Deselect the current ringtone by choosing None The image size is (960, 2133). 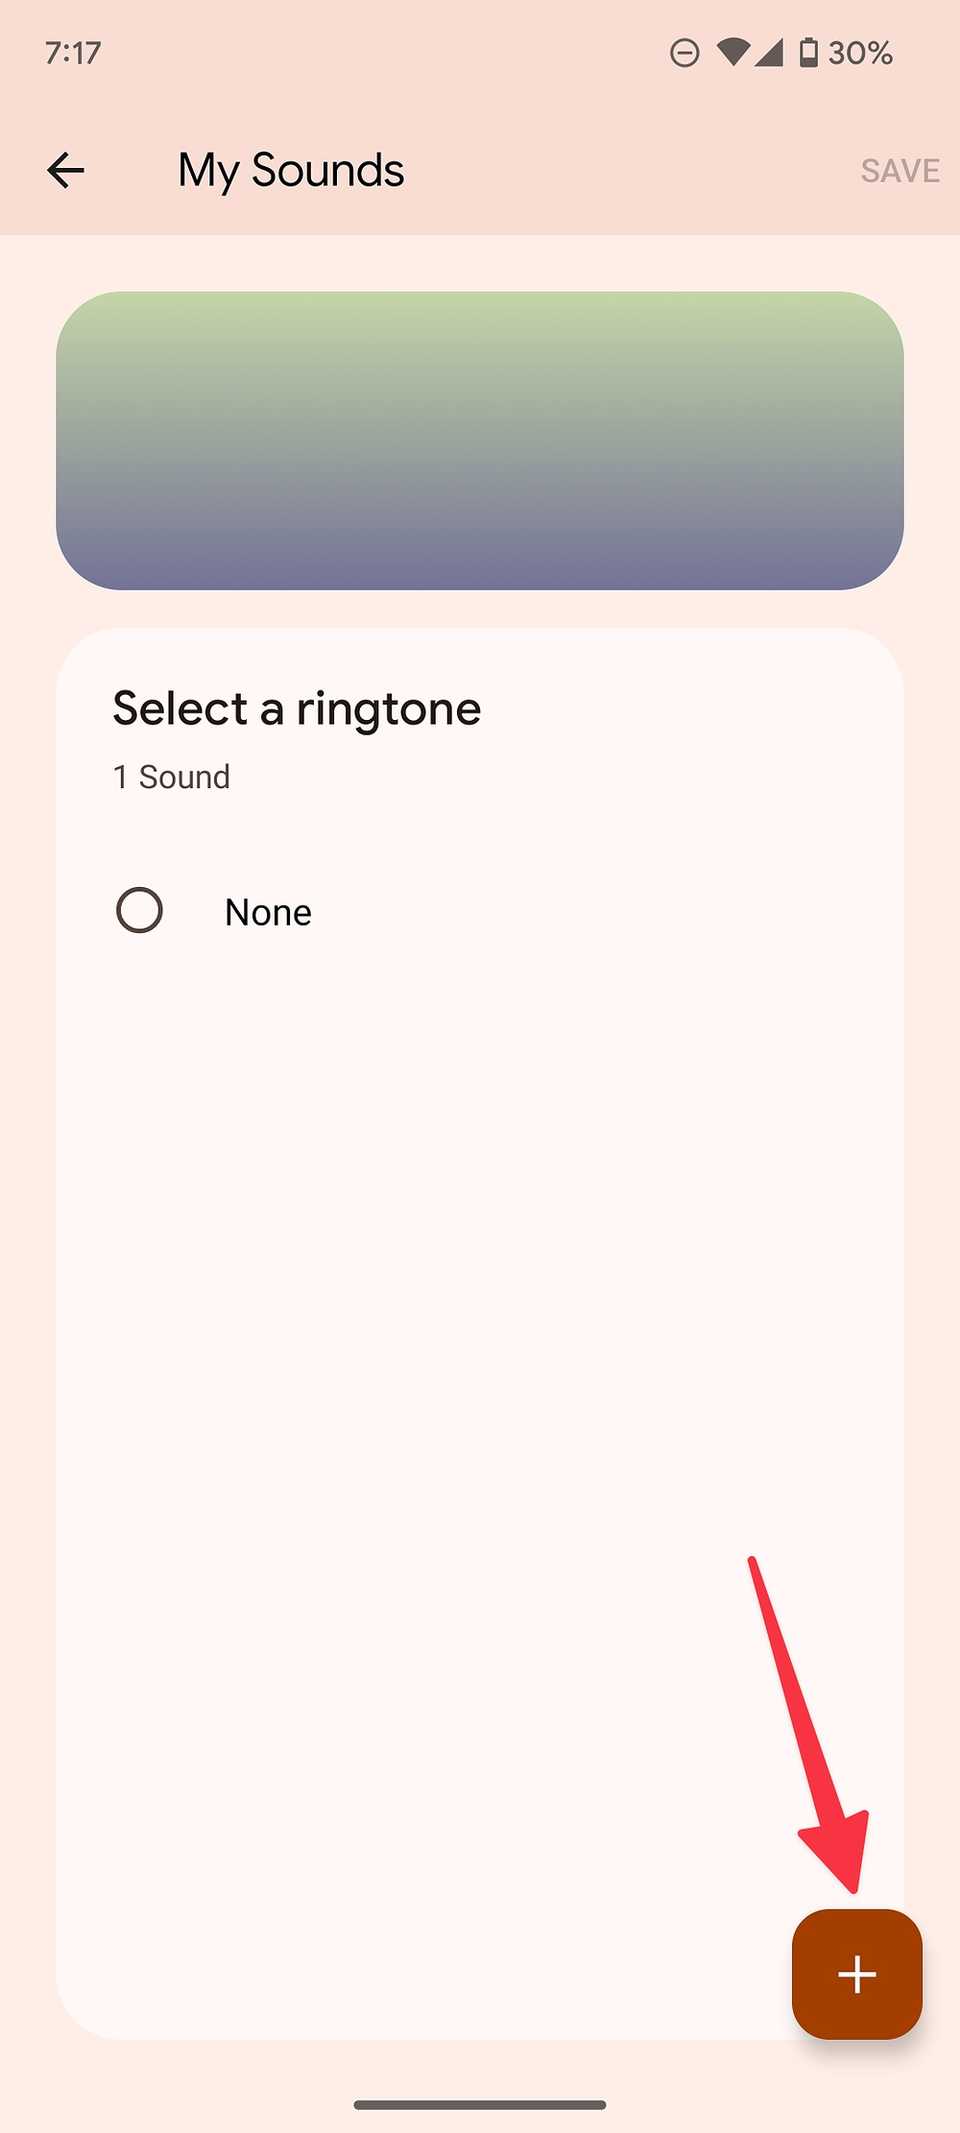pos(267,911)
